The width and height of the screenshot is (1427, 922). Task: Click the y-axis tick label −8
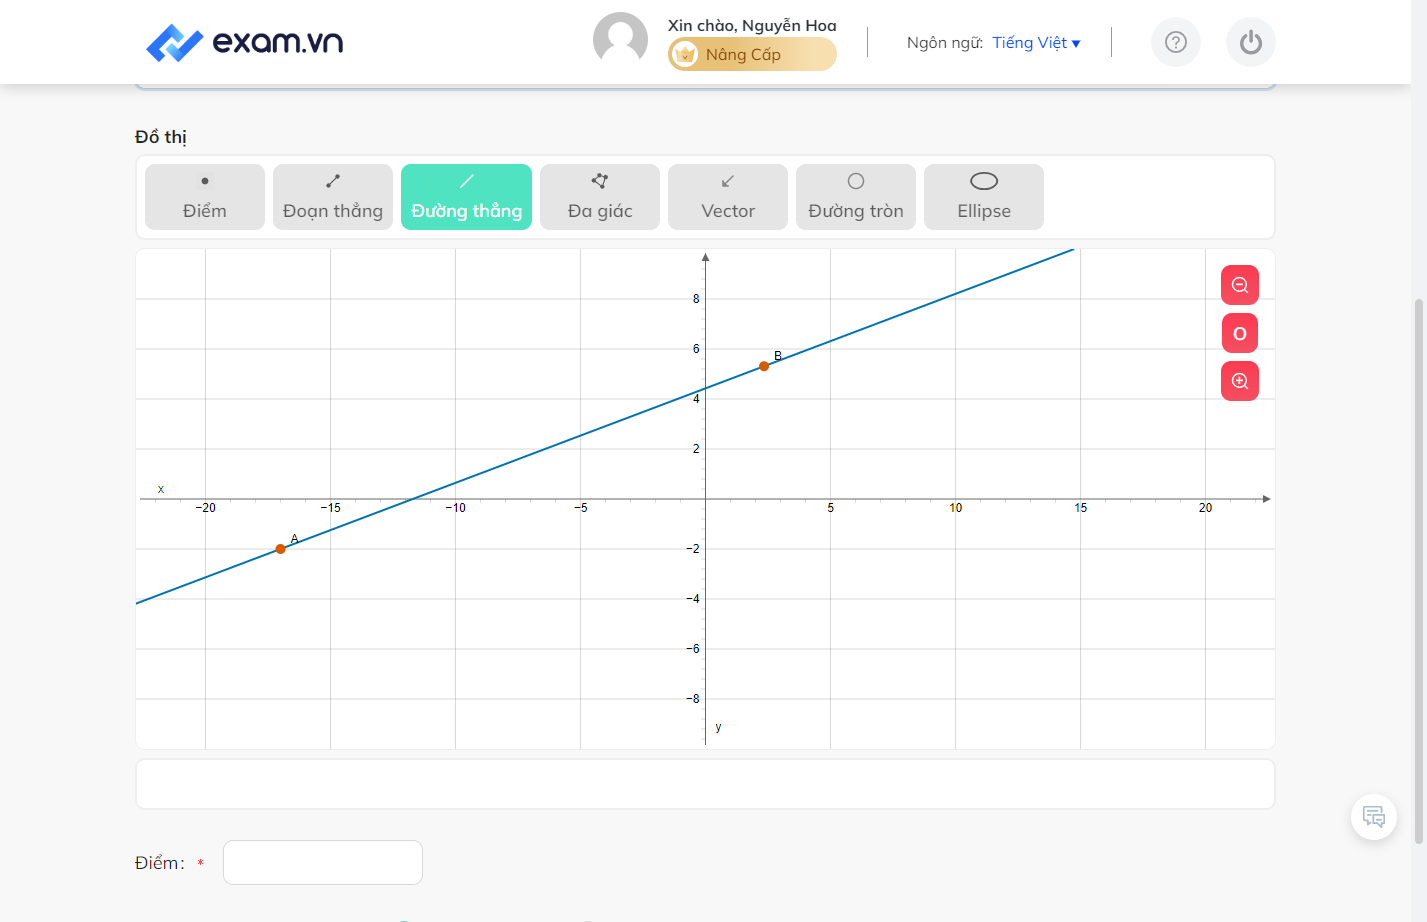coord(693,699)
